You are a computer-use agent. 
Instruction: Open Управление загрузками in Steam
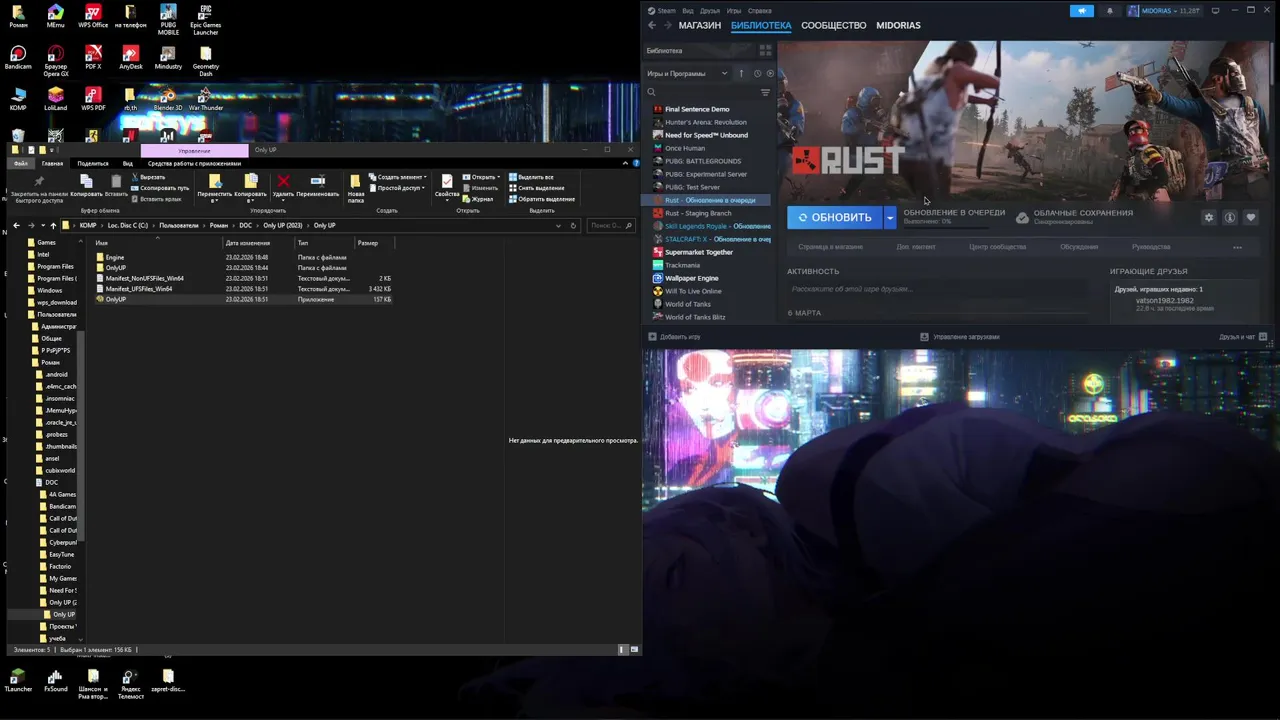coord(959,337)
